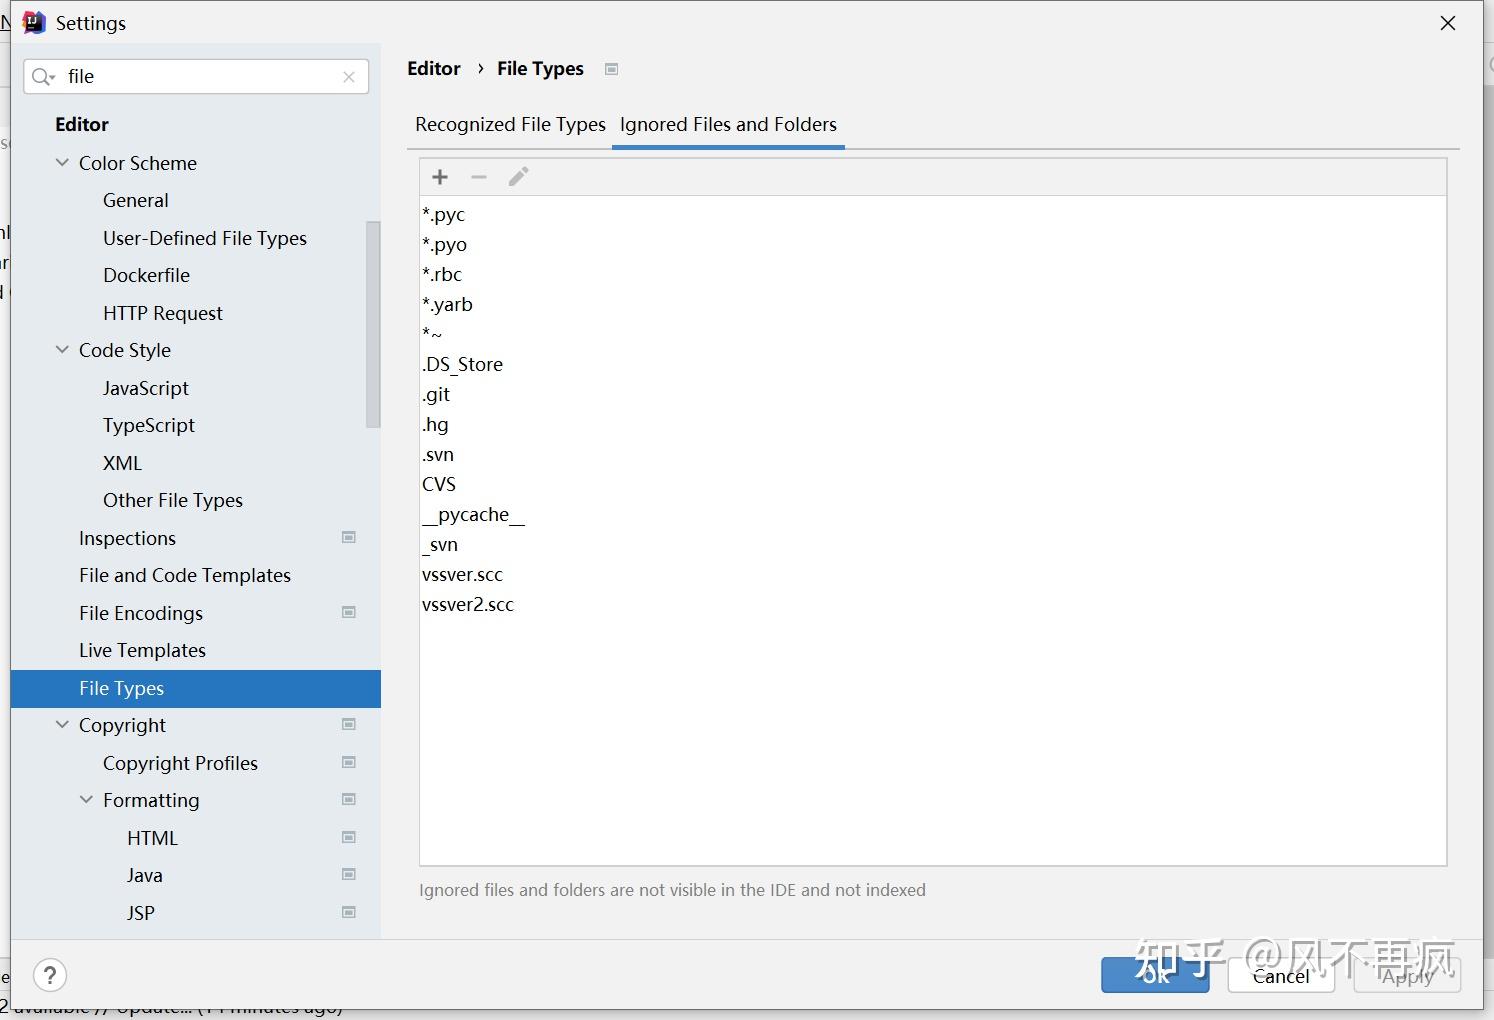Open Live Templates settings page
The width and height of the screenshot is (1494, 1020).
(x=142, y=651)
